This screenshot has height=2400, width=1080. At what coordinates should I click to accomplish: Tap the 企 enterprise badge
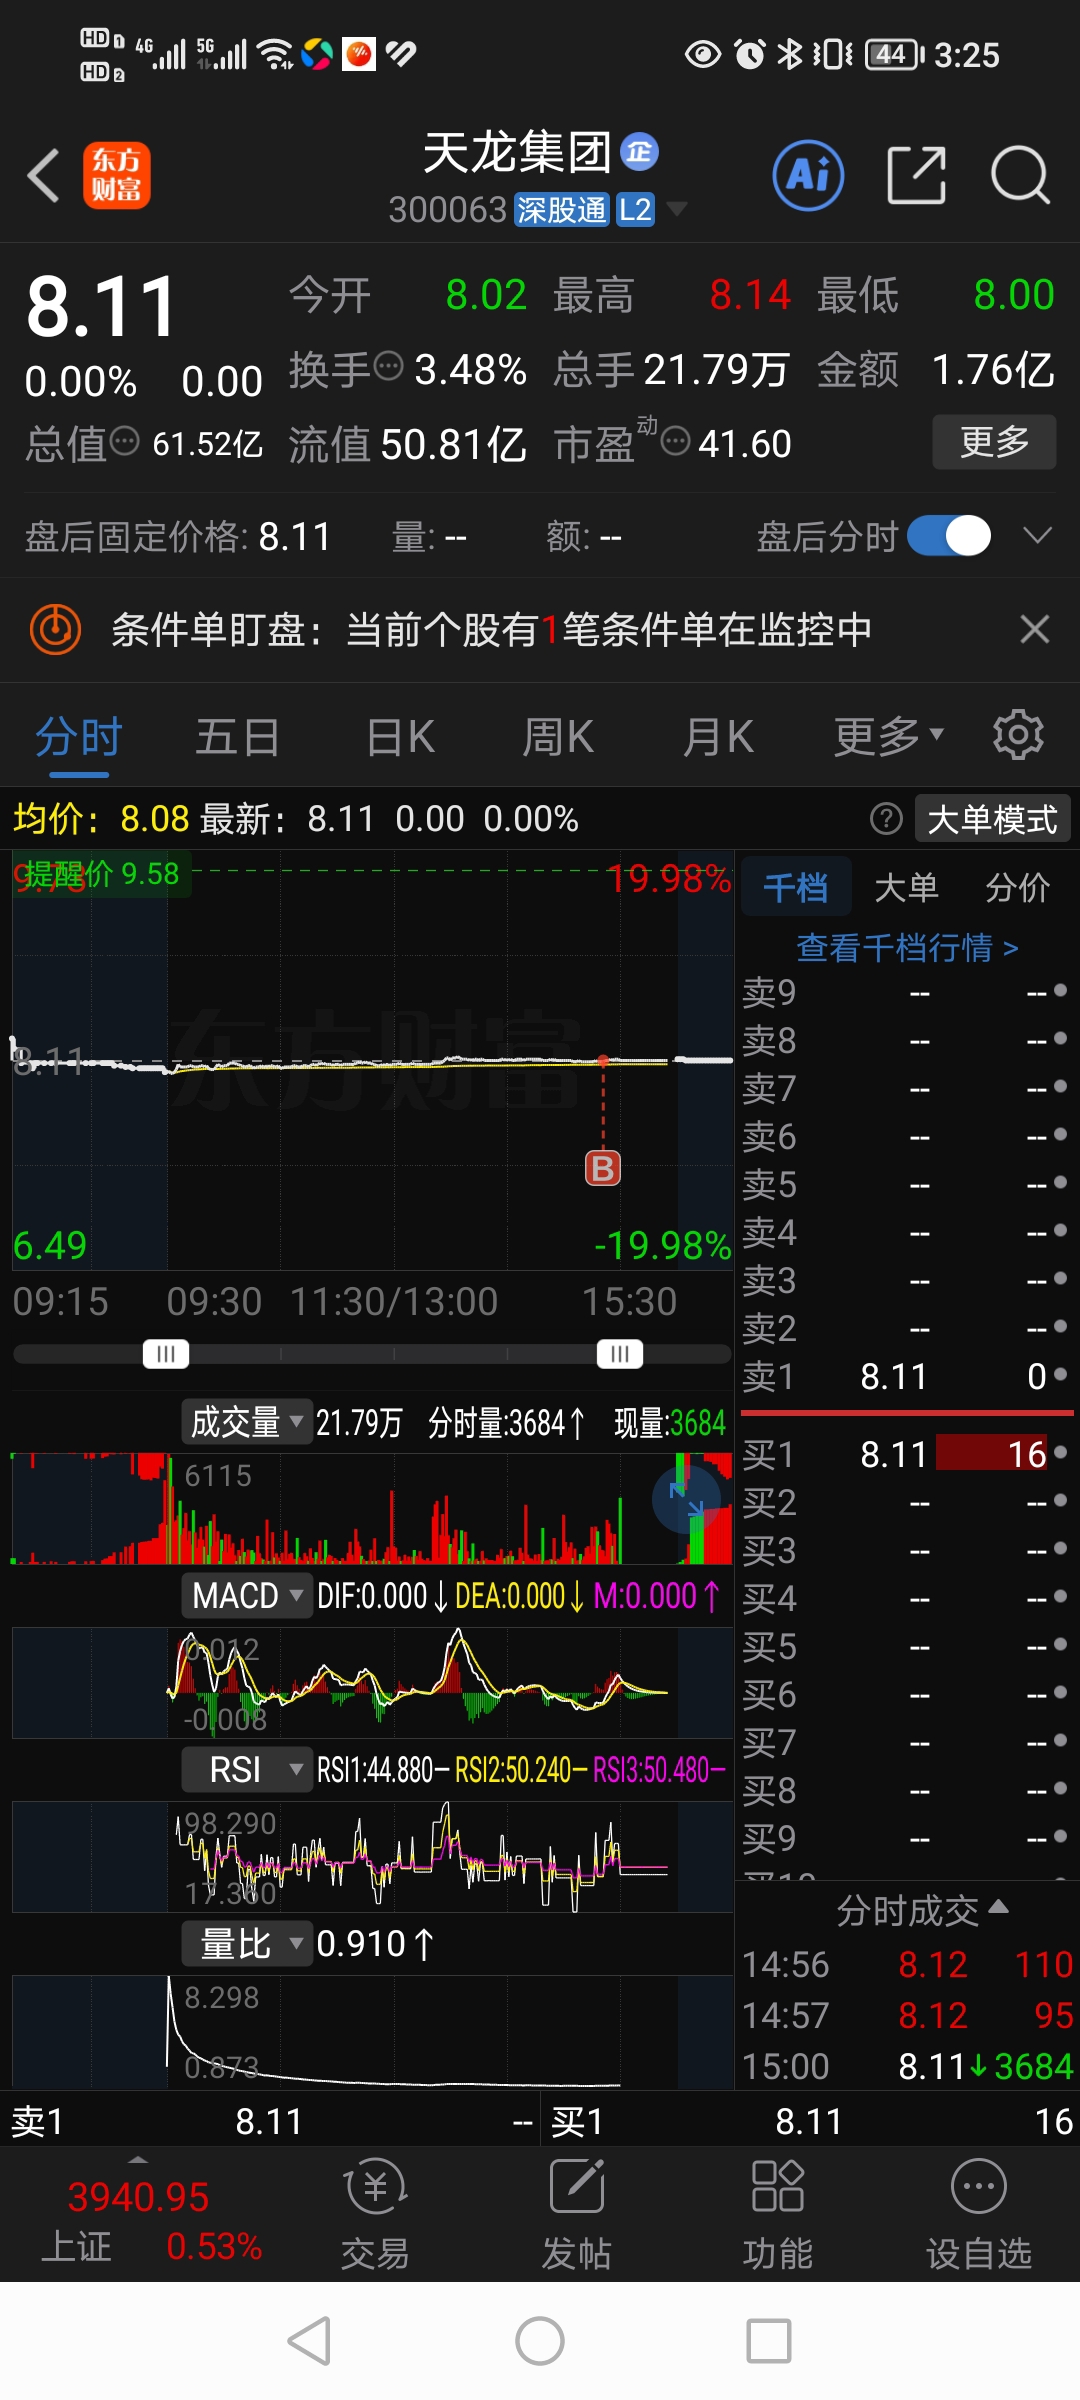[x=639, y=152]
